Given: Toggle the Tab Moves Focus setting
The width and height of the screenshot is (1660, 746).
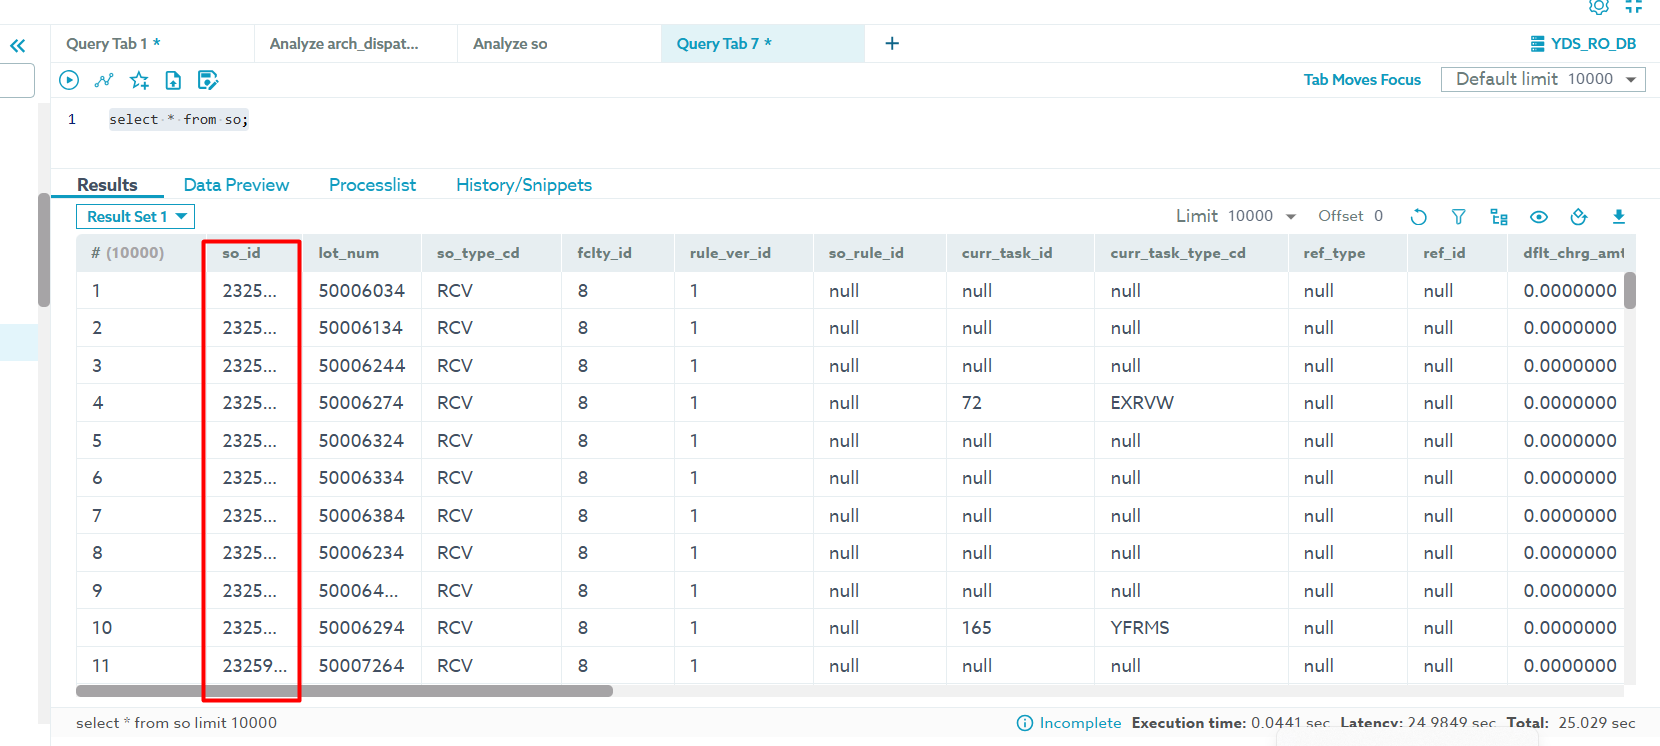Looking at the screenshot, I should pos(1361,80).
